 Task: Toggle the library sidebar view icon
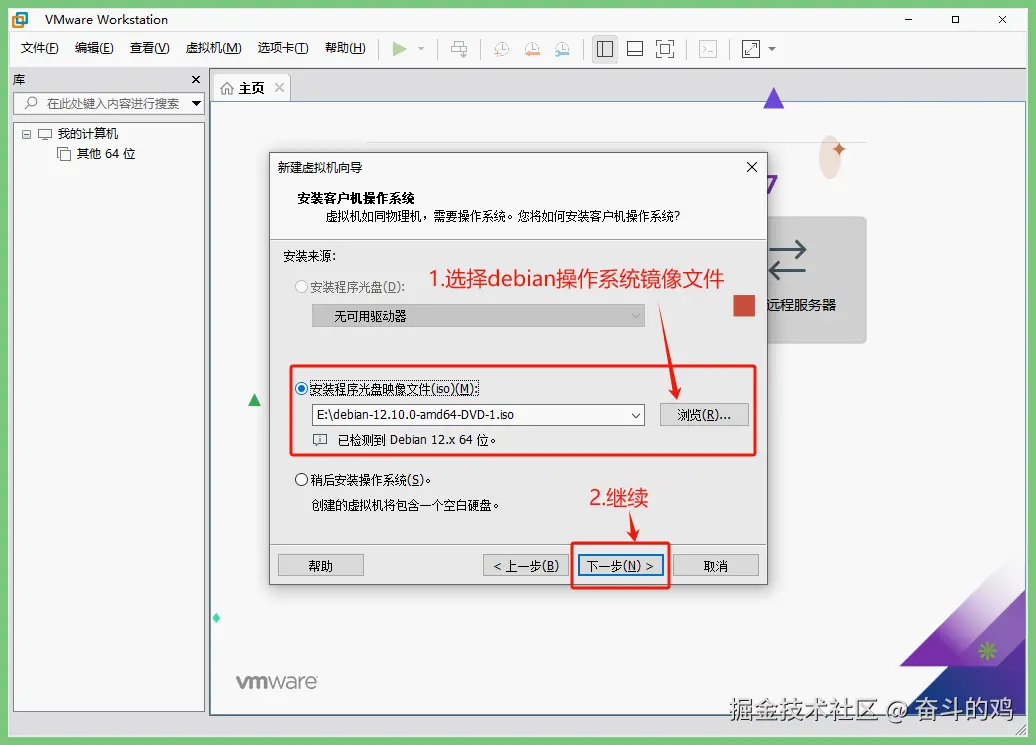605,49
